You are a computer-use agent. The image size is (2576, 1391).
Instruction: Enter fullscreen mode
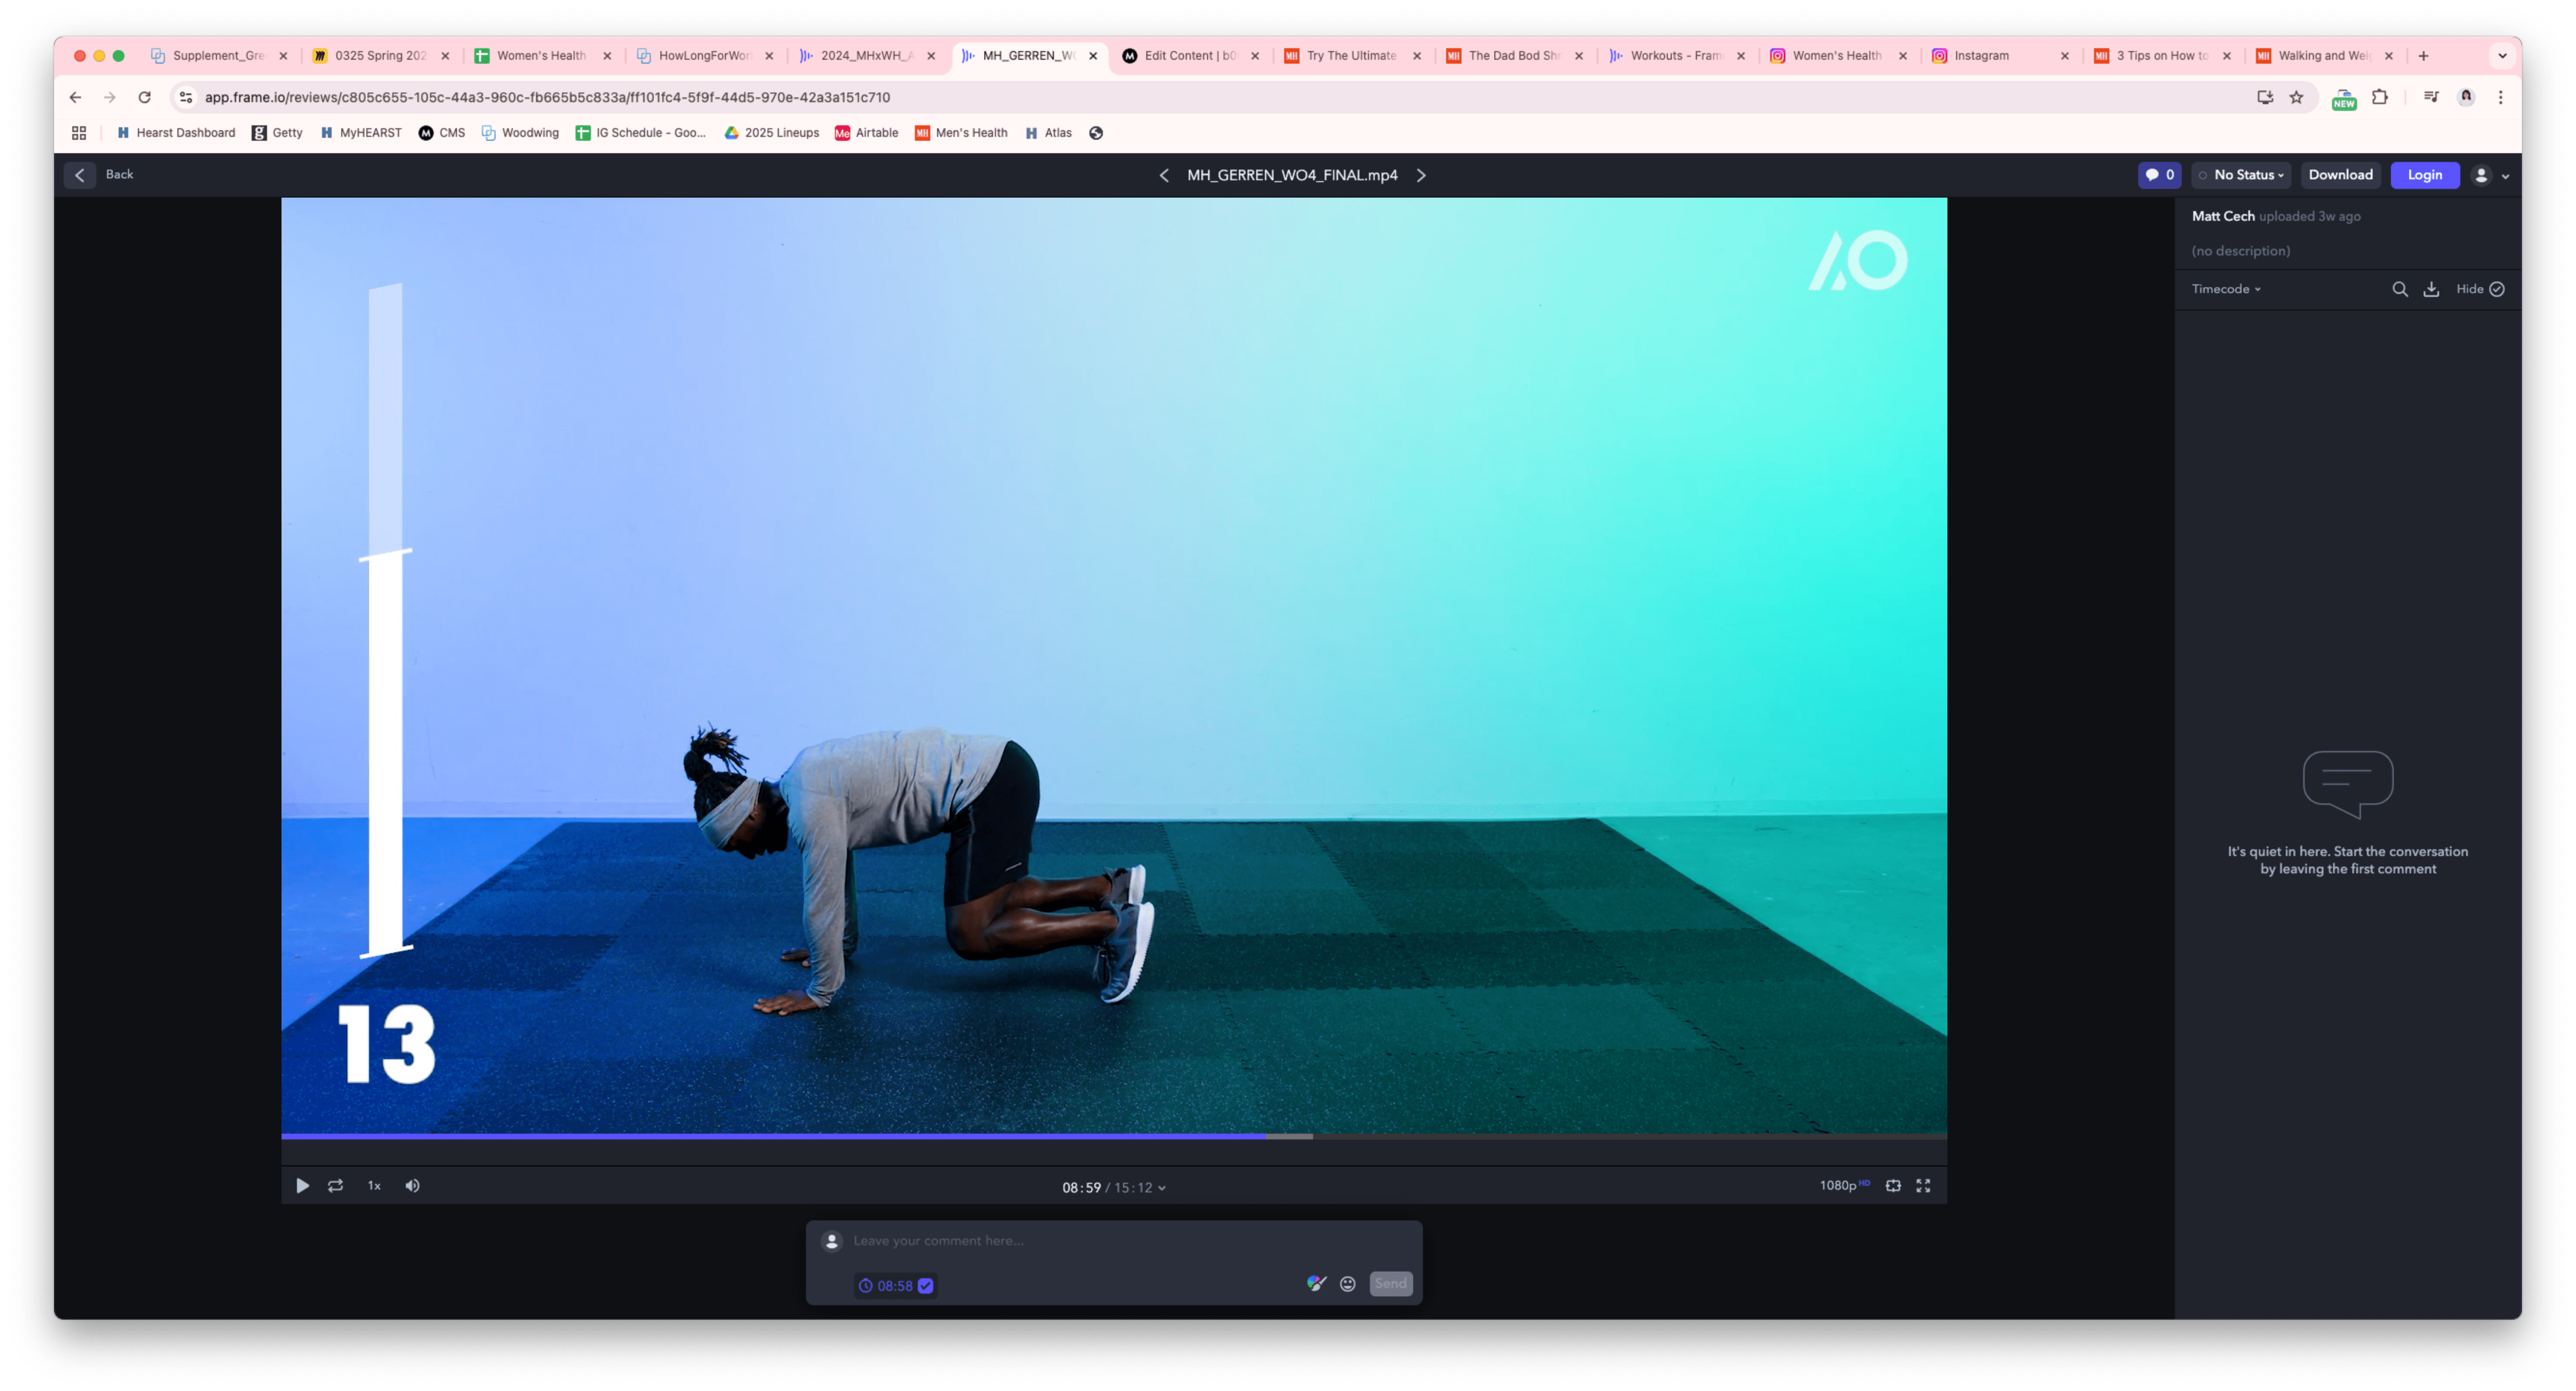(1922, 1186)
